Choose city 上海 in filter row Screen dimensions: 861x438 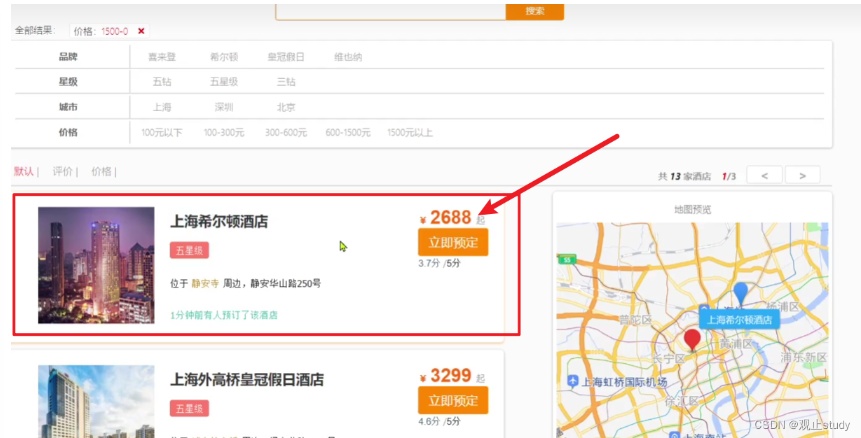point(162,107)
